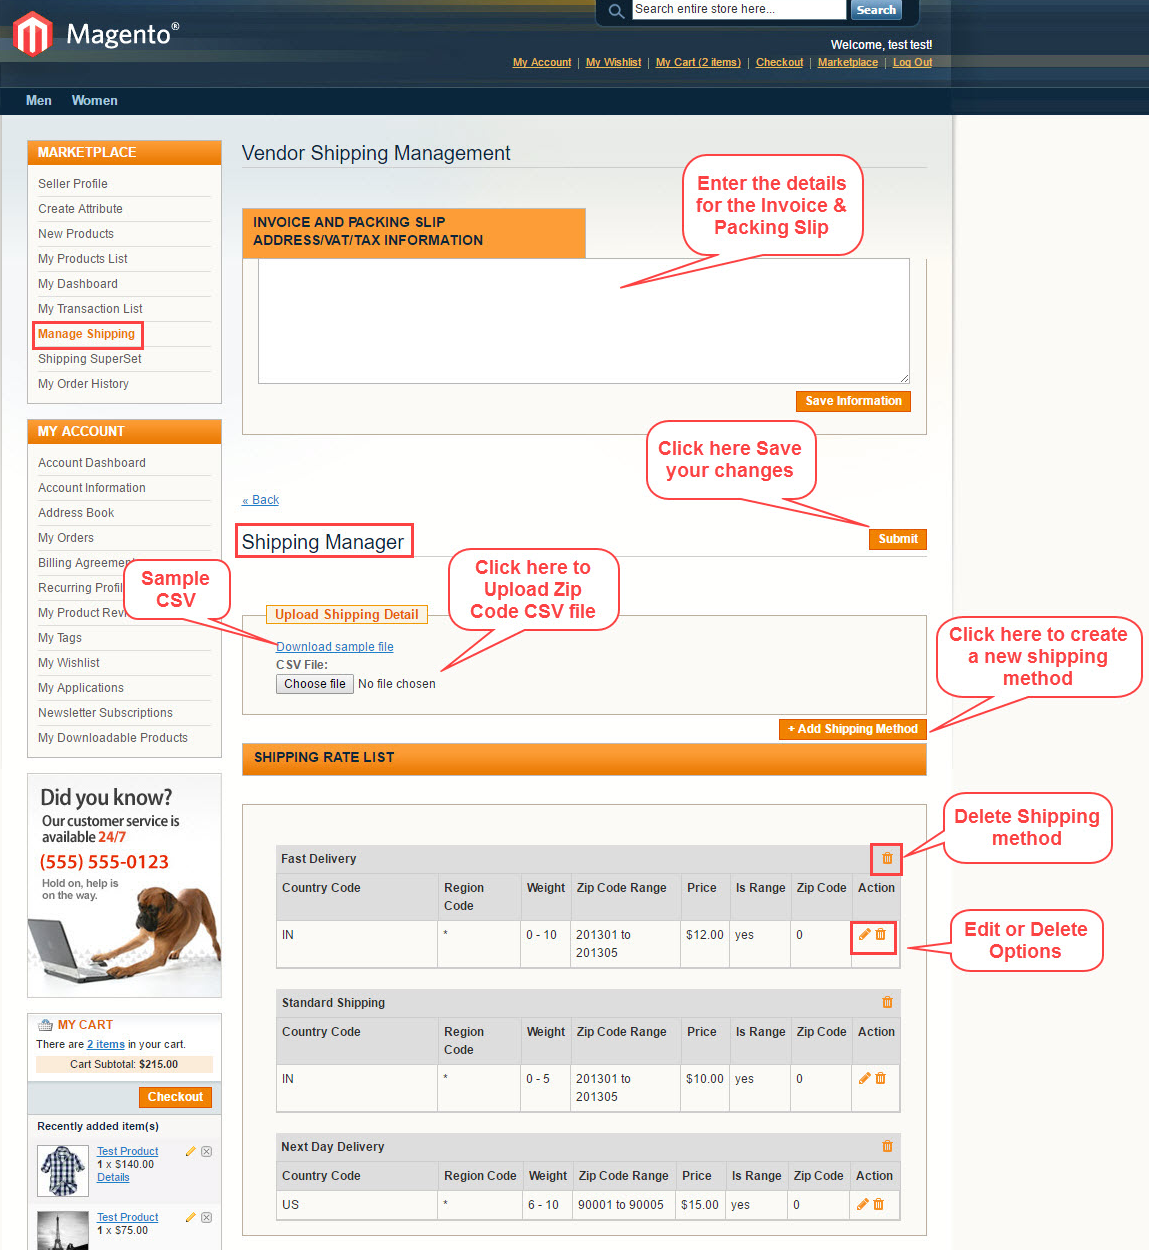The image size is (1149, 1250).
Task: Click the Search button
Action: click(876, 10)
